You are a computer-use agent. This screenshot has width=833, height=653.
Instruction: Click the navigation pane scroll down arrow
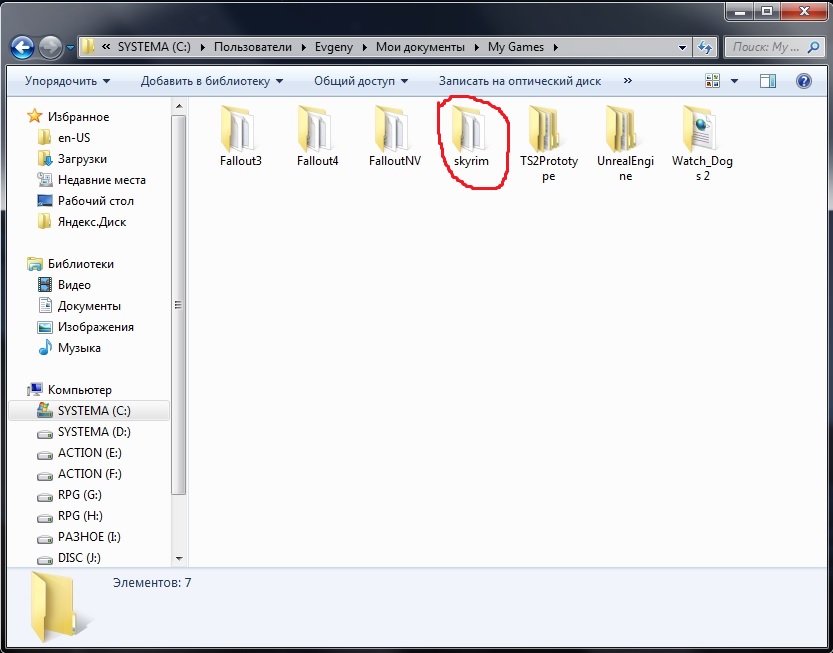coord(179,558)
